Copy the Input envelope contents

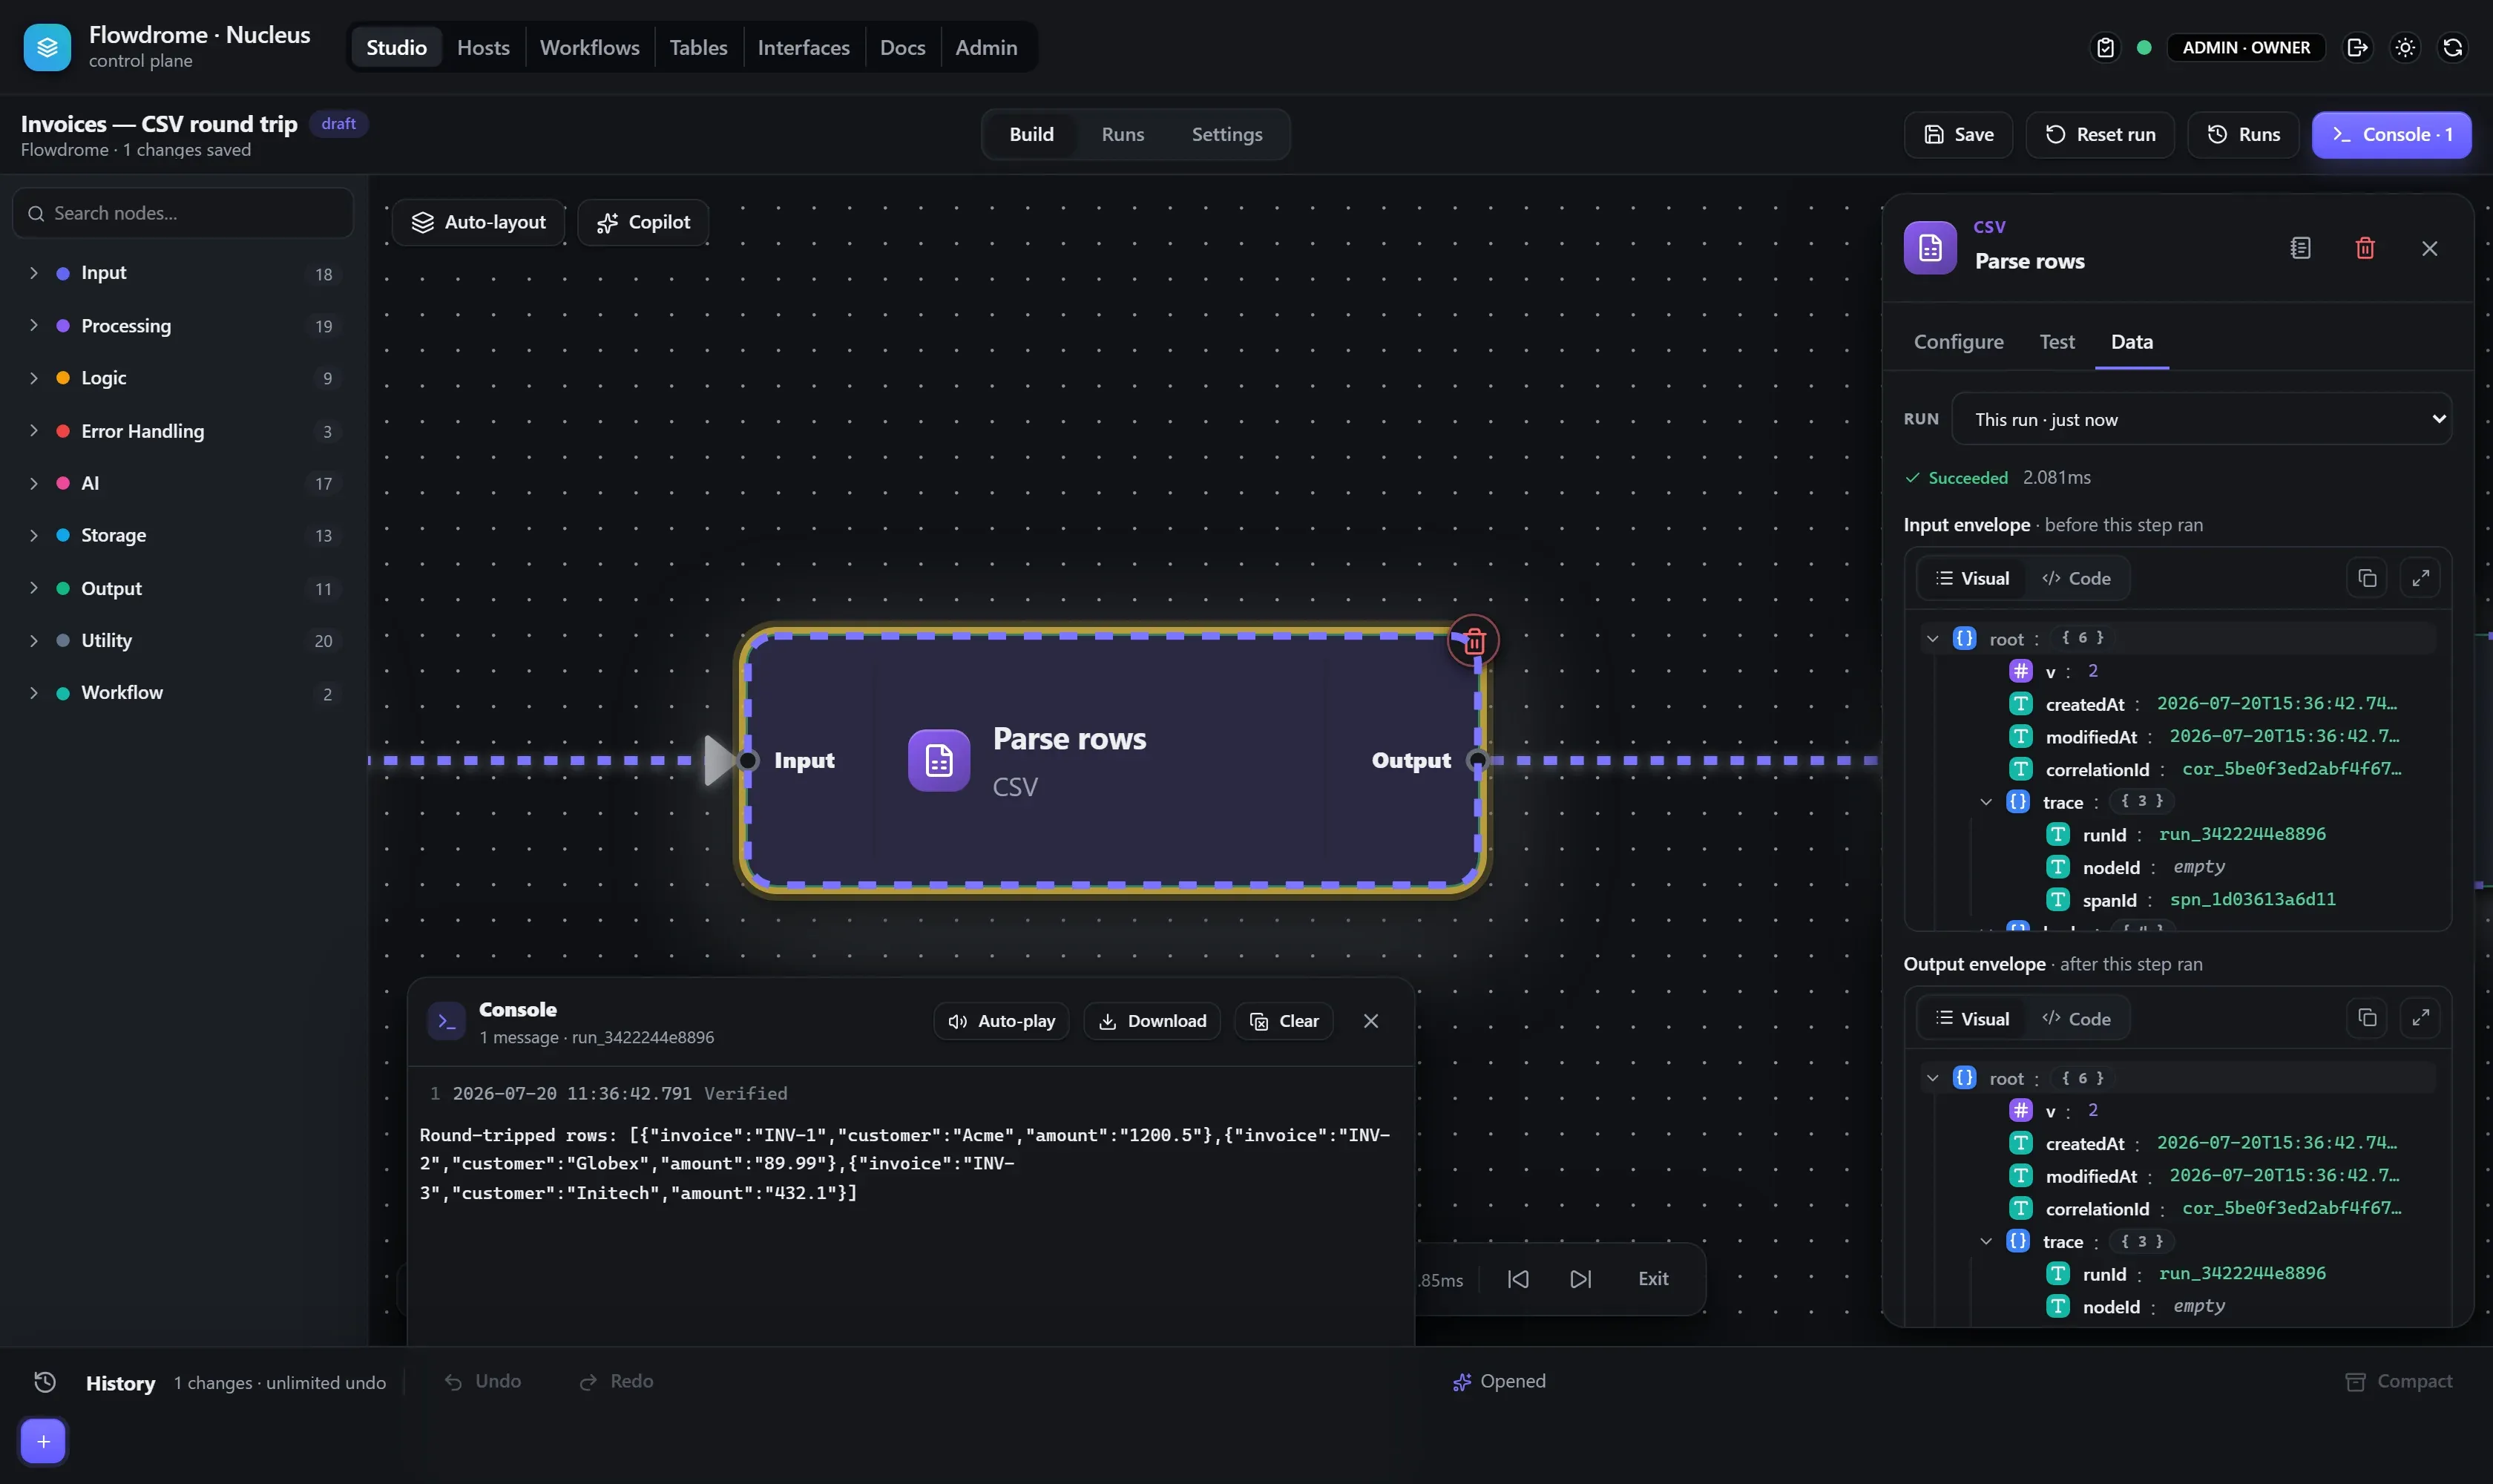[x=2366, y=578]
